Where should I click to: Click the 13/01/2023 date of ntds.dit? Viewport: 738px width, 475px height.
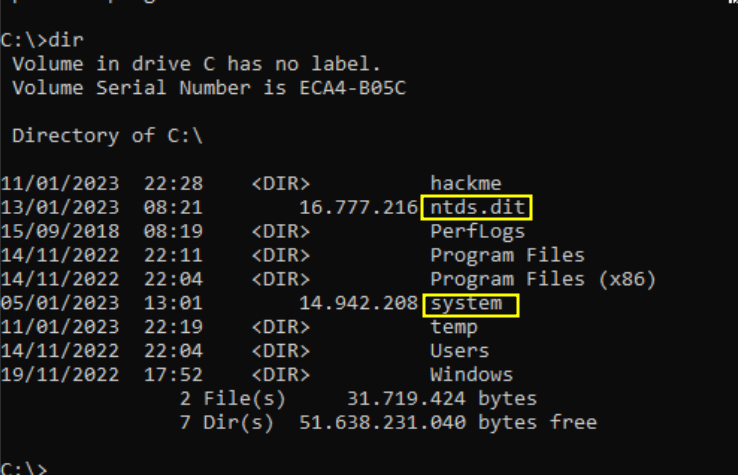59,208
